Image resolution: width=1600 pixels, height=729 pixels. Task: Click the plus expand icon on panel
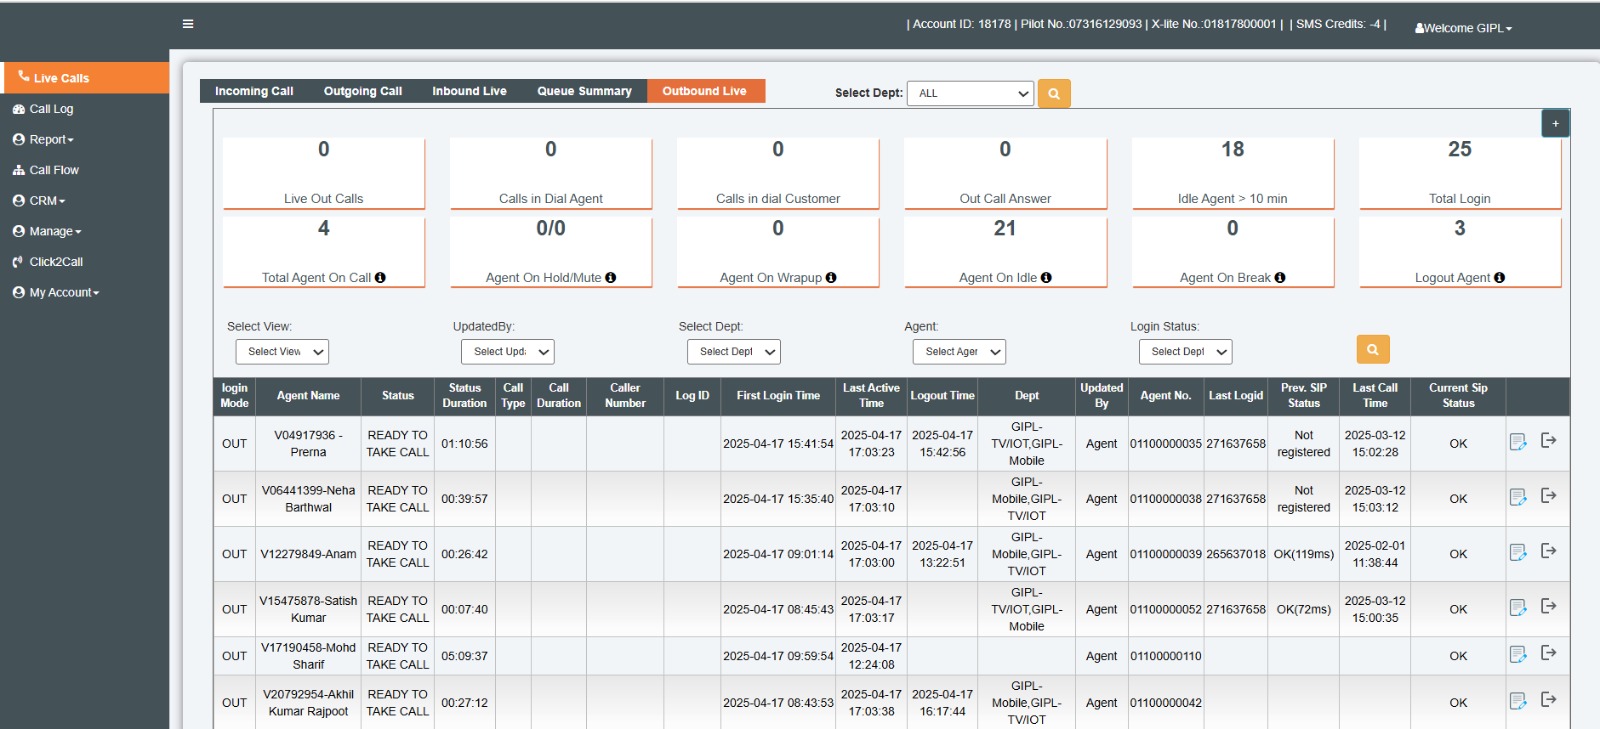(1555, 124)
